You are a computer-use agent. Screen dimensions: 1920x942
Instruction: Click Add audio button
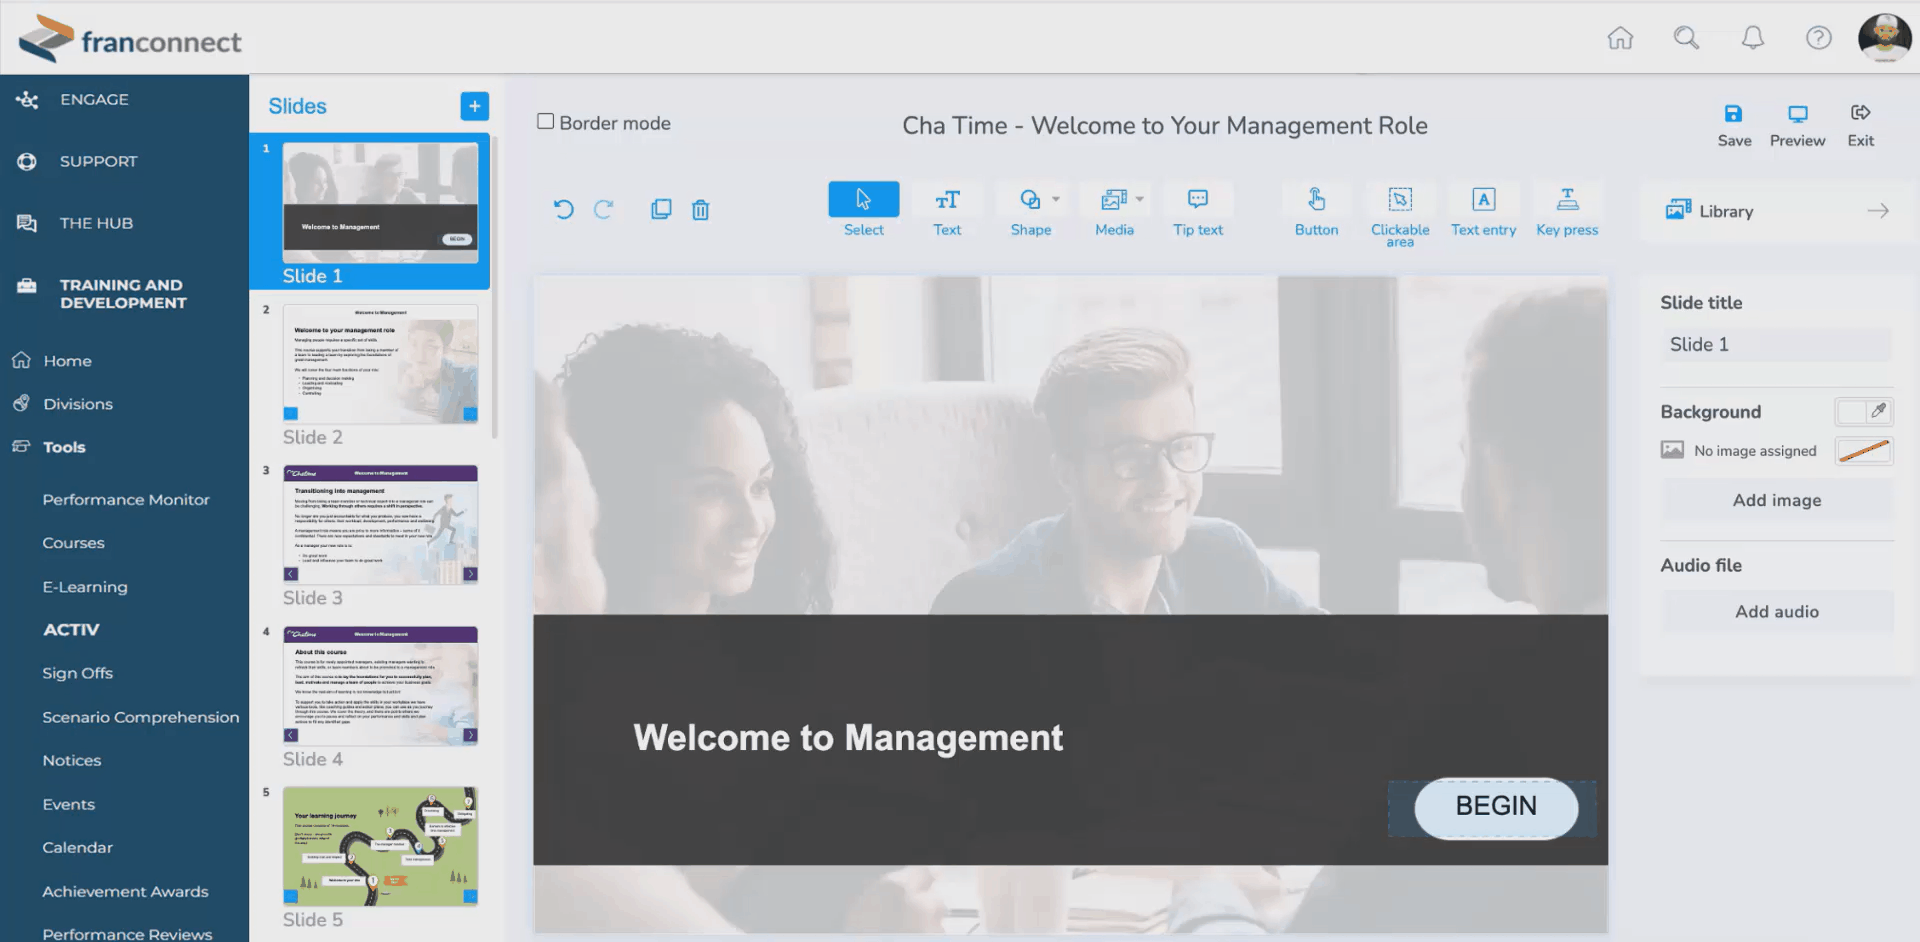1777,611
